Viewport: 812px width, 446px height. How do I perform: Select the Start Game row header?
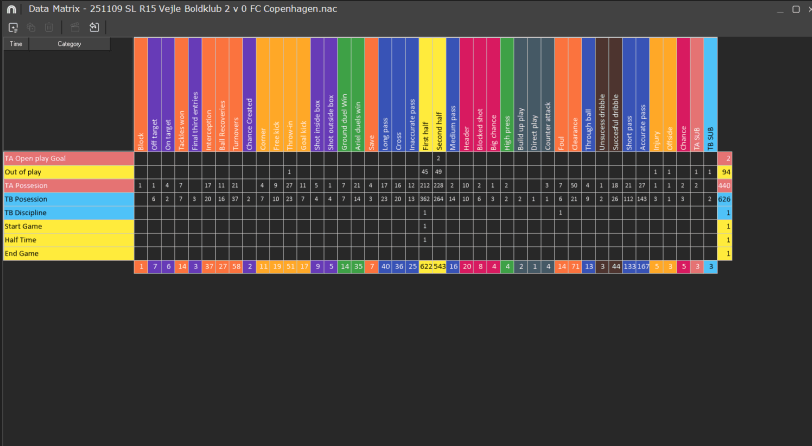[x=69, y=226]
